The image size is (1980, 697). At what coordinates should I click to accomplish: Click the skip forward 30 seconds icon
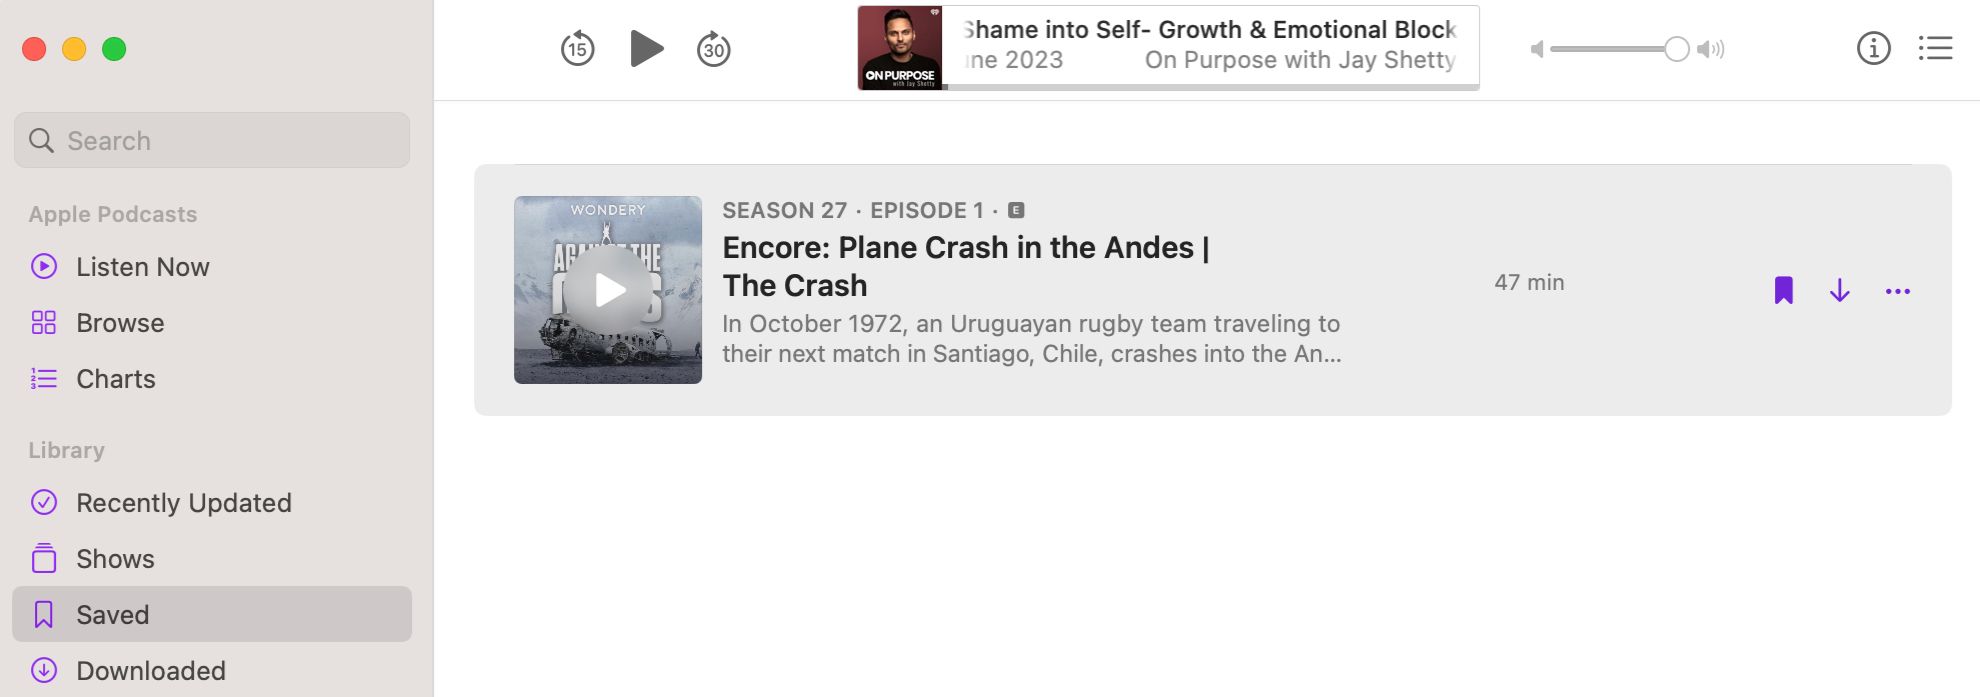pyautogui.click(x=713, y=47)
